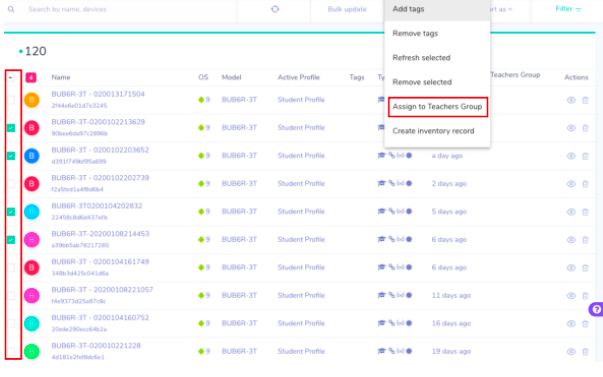View details eye icon for BUB6R-3T - 020013171504
The width and height of the screenshot is (603, 377).
pyautogui.click(x=571, y=100)
